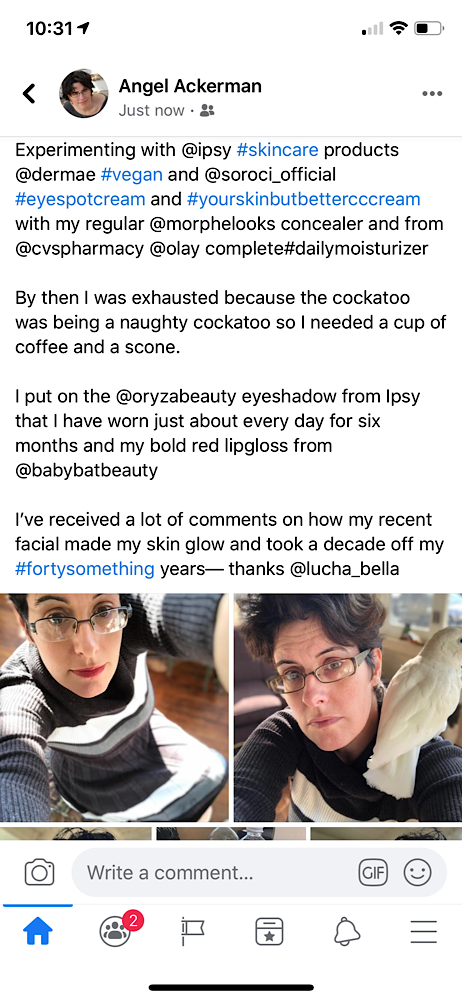462x1000 pixels.
Task: Open the Pages flag icon
Action: [x=192, y=932]
